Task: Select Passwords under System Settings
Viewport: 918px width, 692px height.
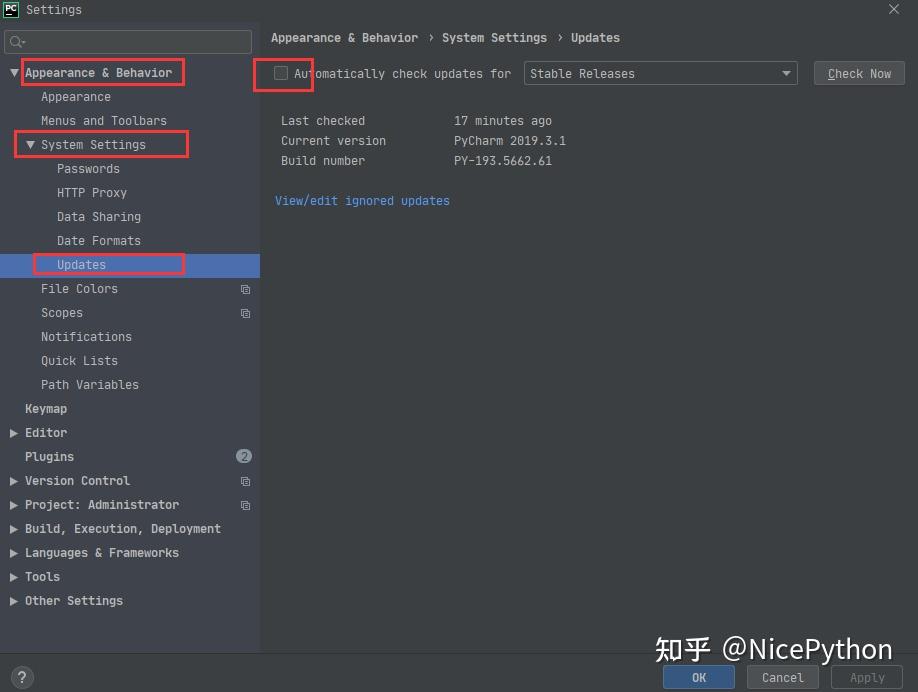Action: point(88,169)
